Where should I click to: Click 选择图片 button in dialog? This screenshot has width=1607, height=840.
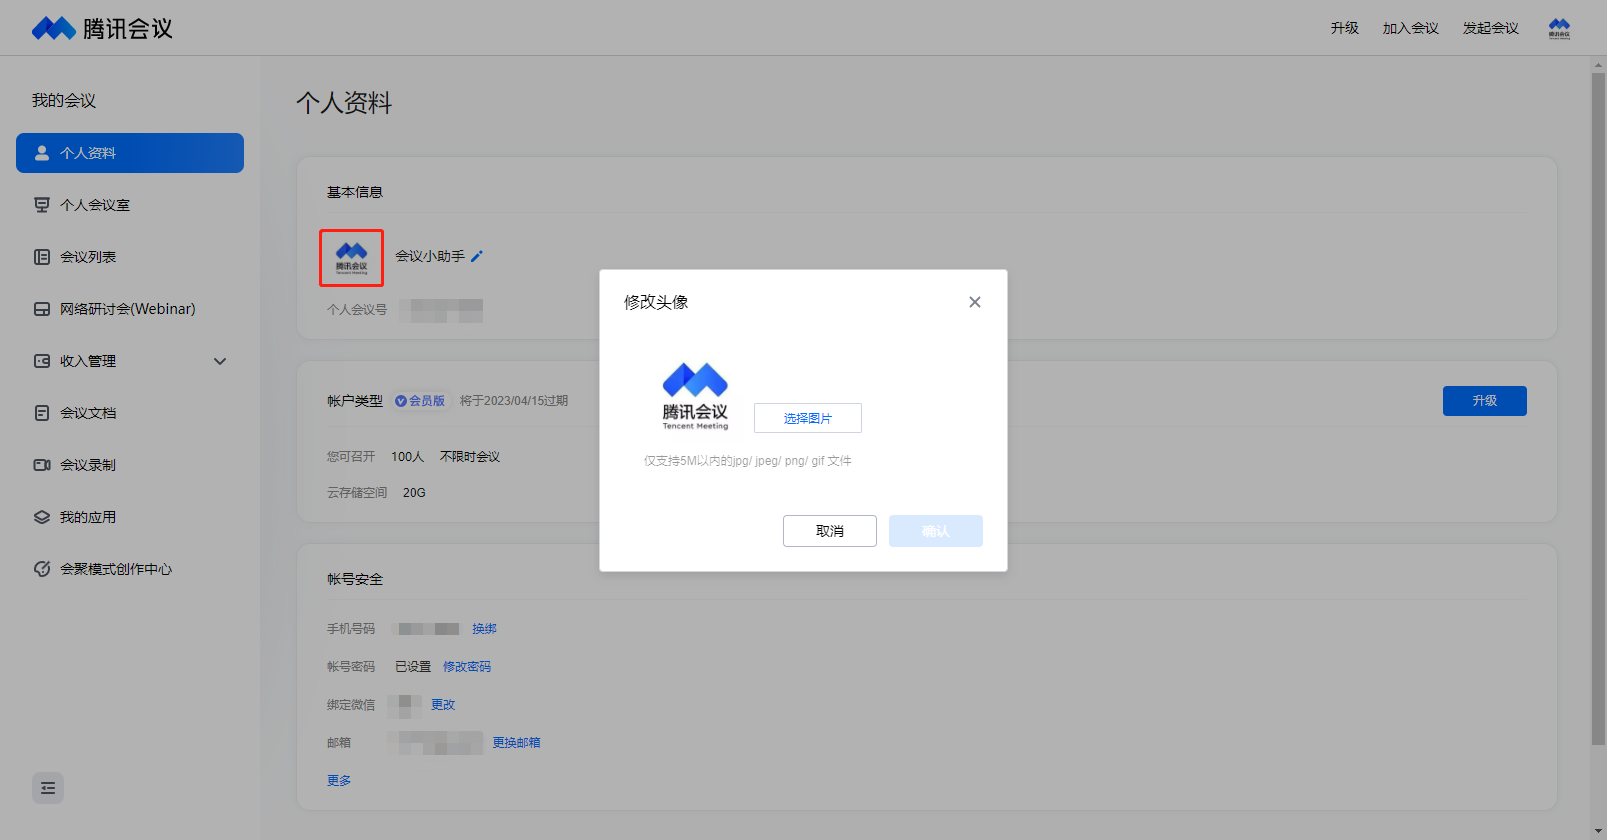tap(808, 418)
